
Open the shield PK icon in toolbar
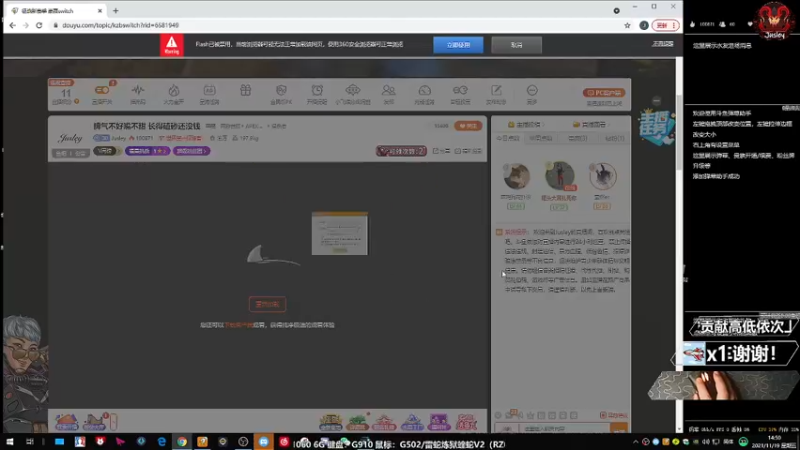tap(281, 90)
